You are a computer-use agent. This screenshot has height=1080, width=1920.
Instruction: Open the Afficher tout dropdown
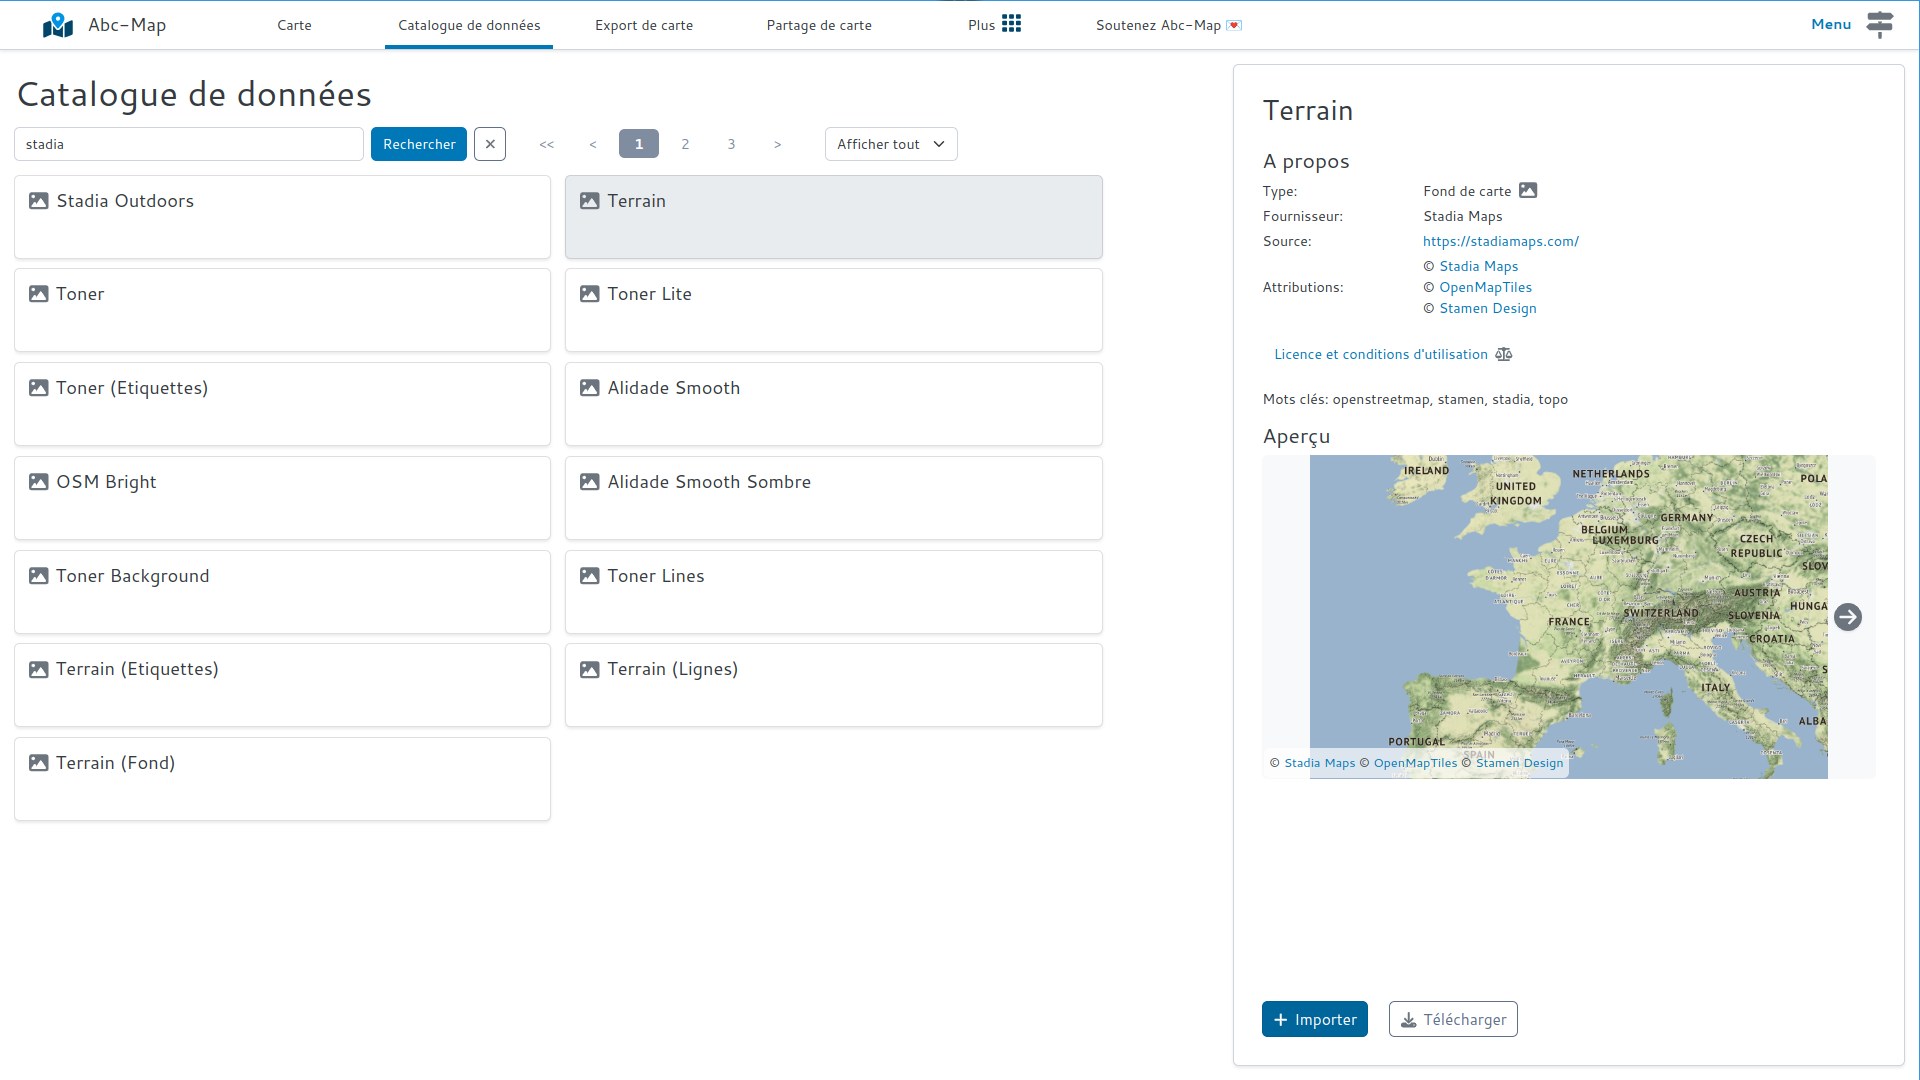pos(890,144)
